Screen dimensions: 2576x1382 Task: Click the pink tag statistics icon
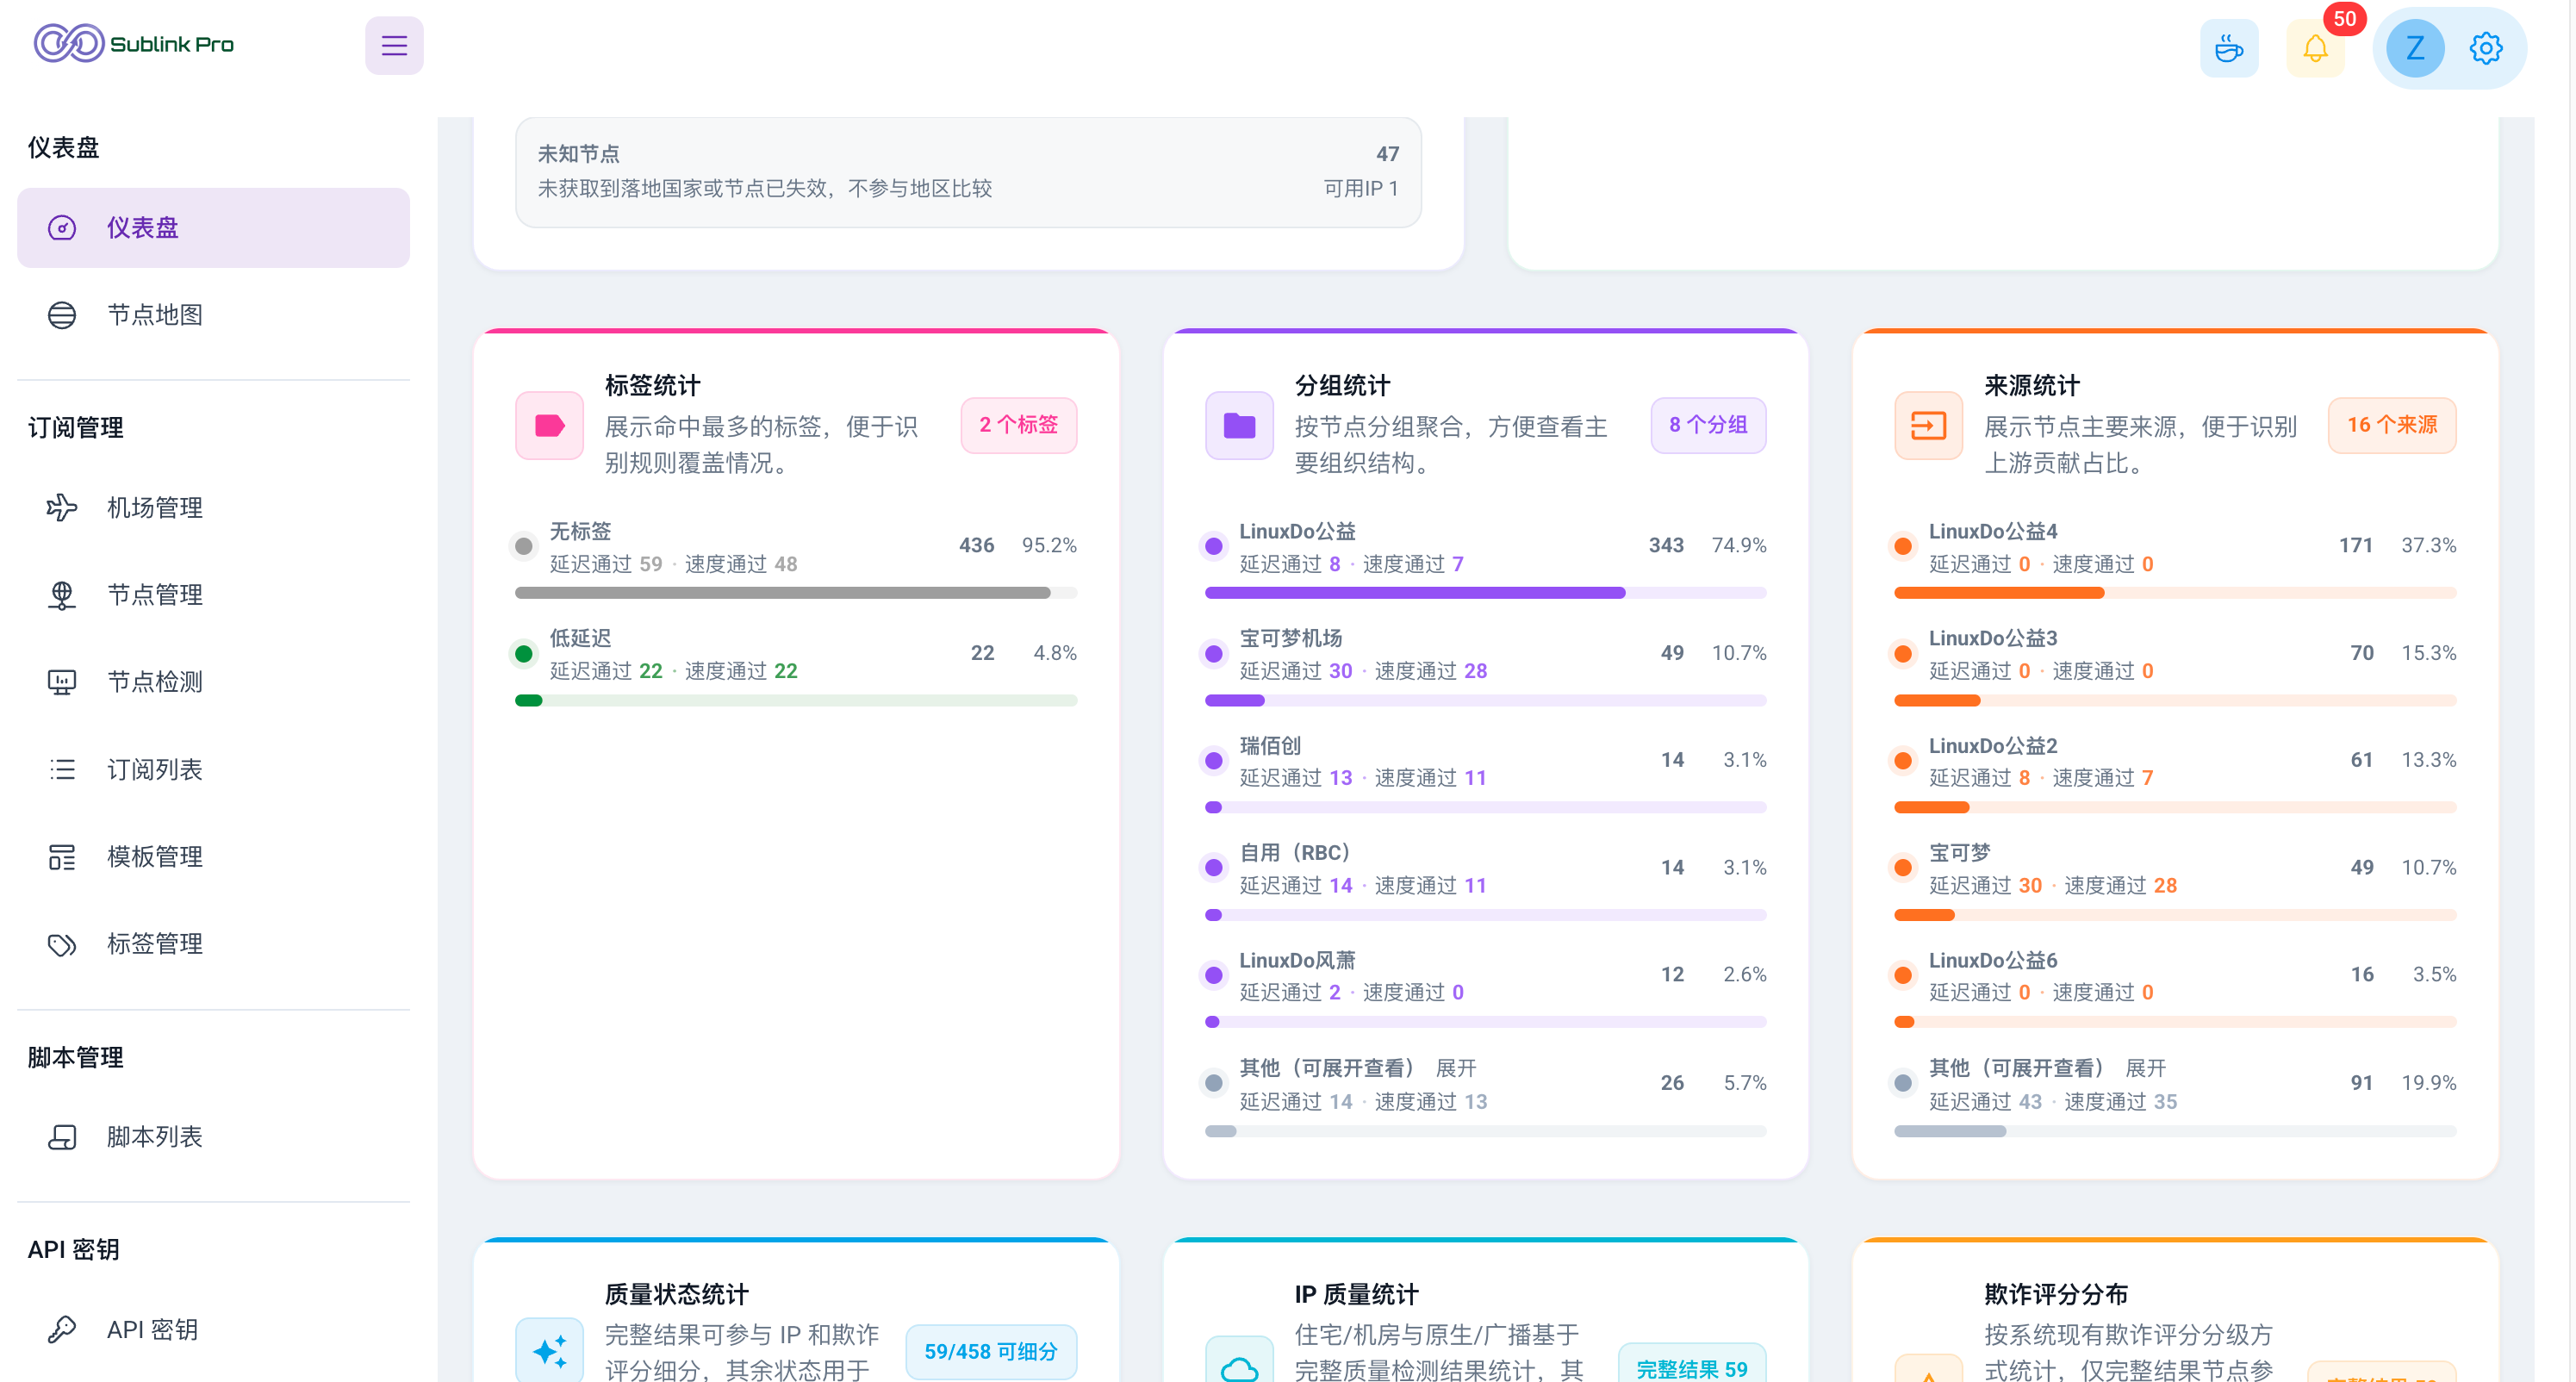(549, 425)
